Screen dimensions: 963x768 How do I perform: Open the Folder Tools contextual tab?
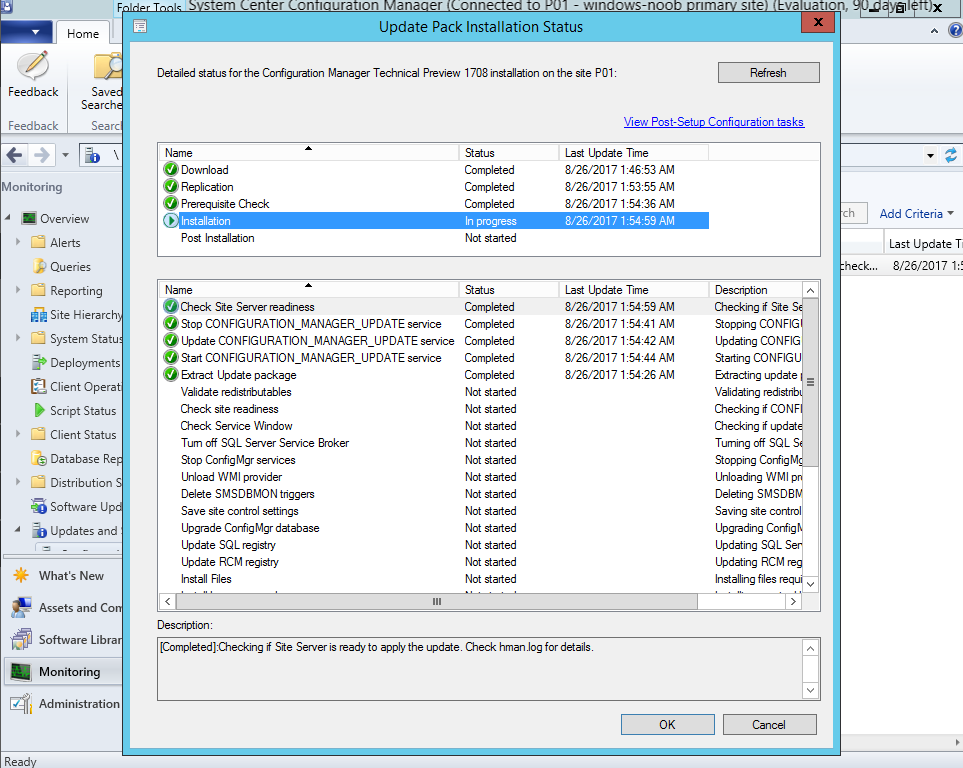(x=149, y=7)
